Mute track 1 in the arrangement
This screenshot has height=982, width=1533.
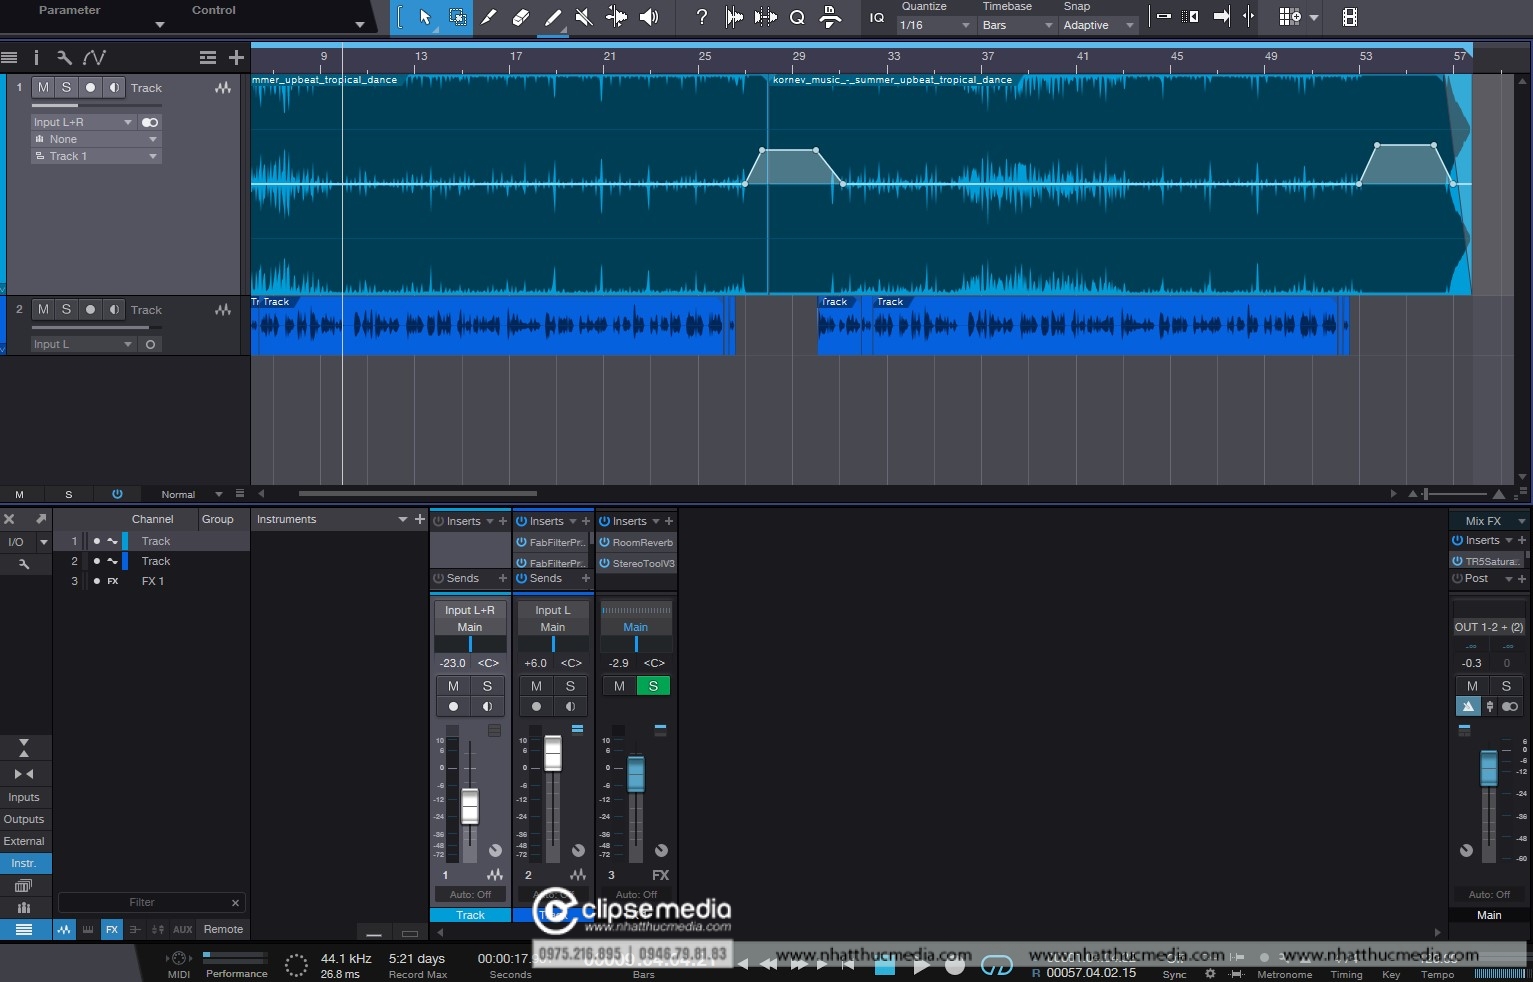pos(43,88)
